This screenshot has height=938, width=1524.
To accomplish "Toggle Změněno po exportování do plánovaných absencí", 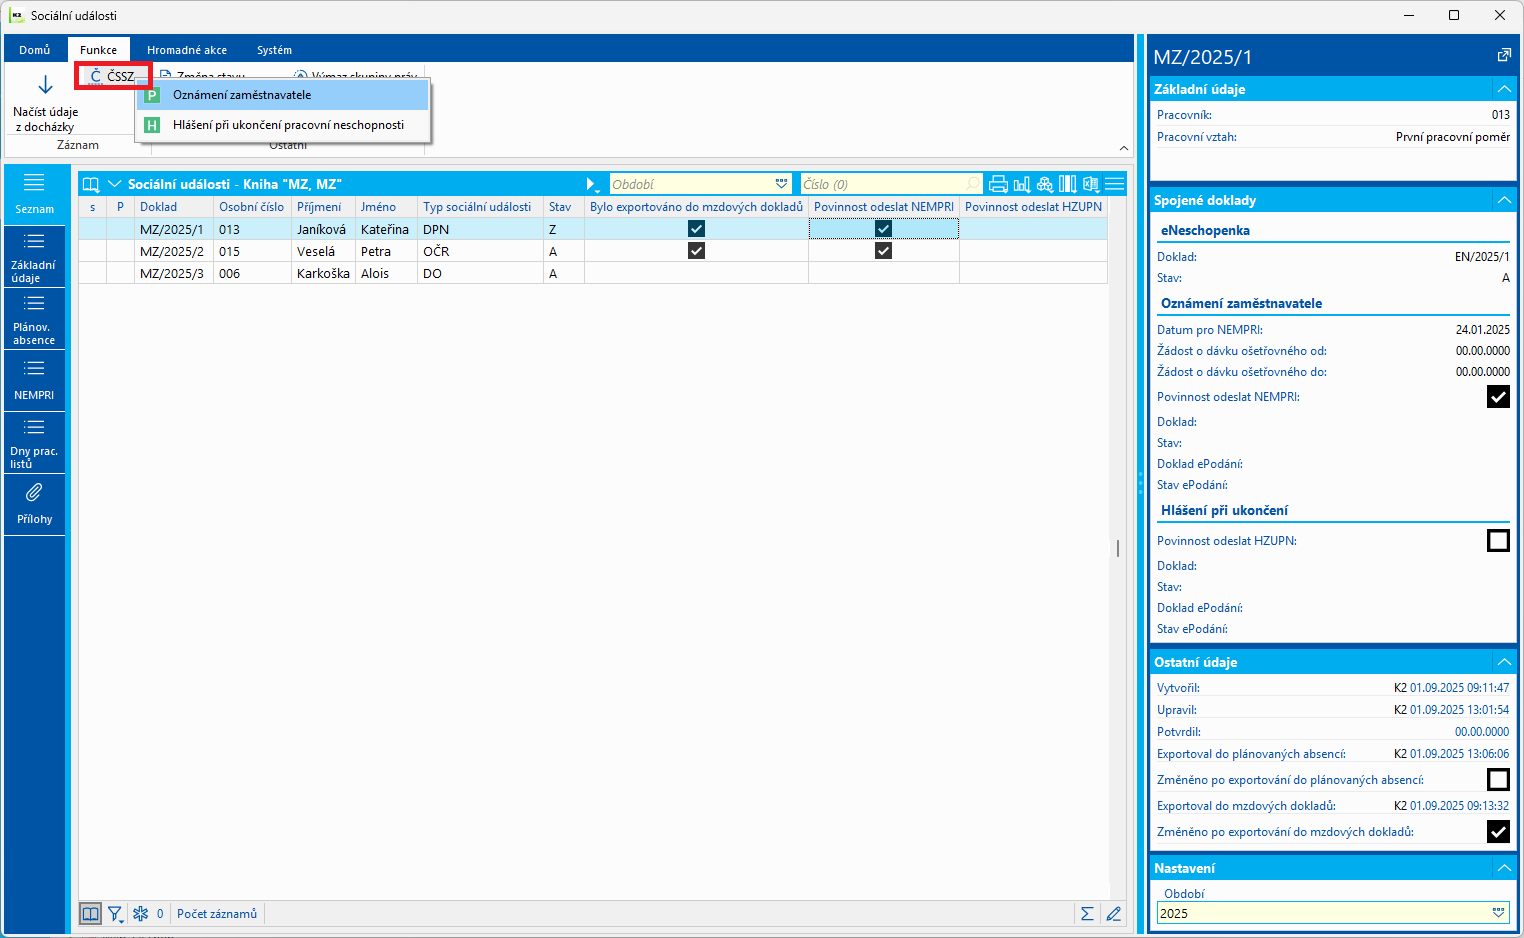I will click(1498, 780).
